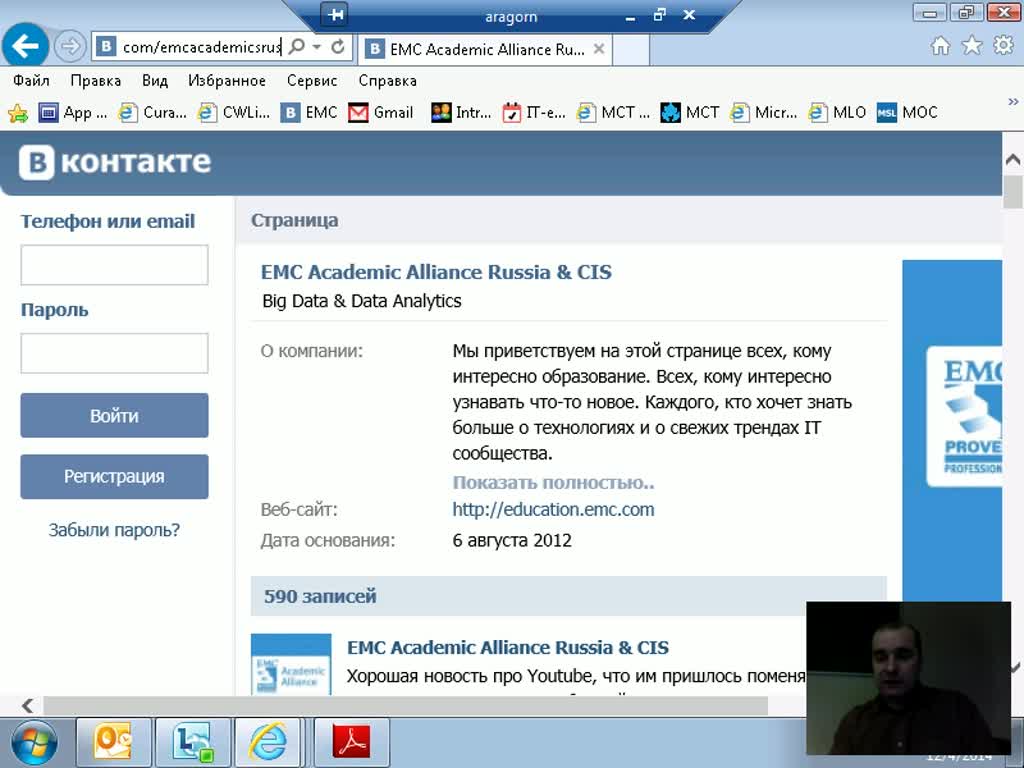Expand favorites bar overflow chevron
Image resolution: width=1024 pixels, height=768 pixels.
[1013, 101]
